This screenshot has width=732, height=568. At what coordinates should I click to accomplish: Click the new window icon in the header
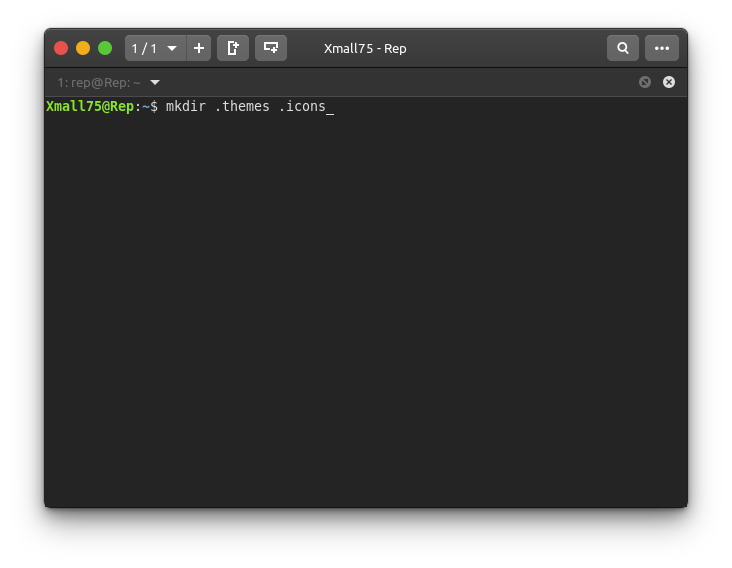(271, 48)
